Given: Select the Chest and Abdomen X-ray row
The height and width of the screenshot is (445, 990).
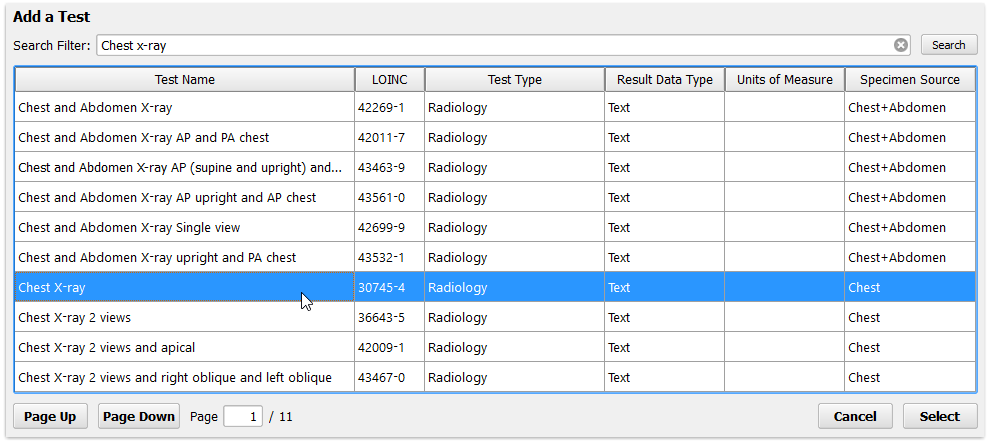Looking at the screenshot, I should tap(495, 107).
